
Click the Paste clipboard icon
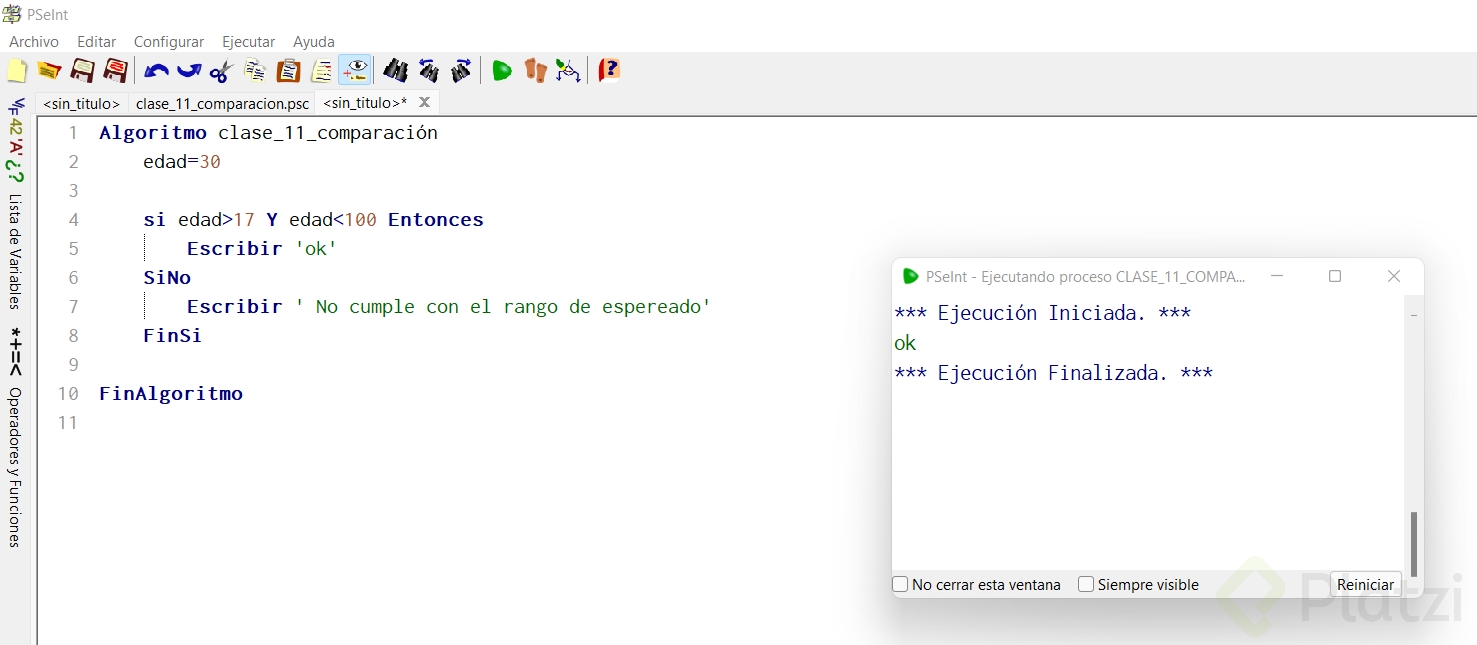pos(288,71)
